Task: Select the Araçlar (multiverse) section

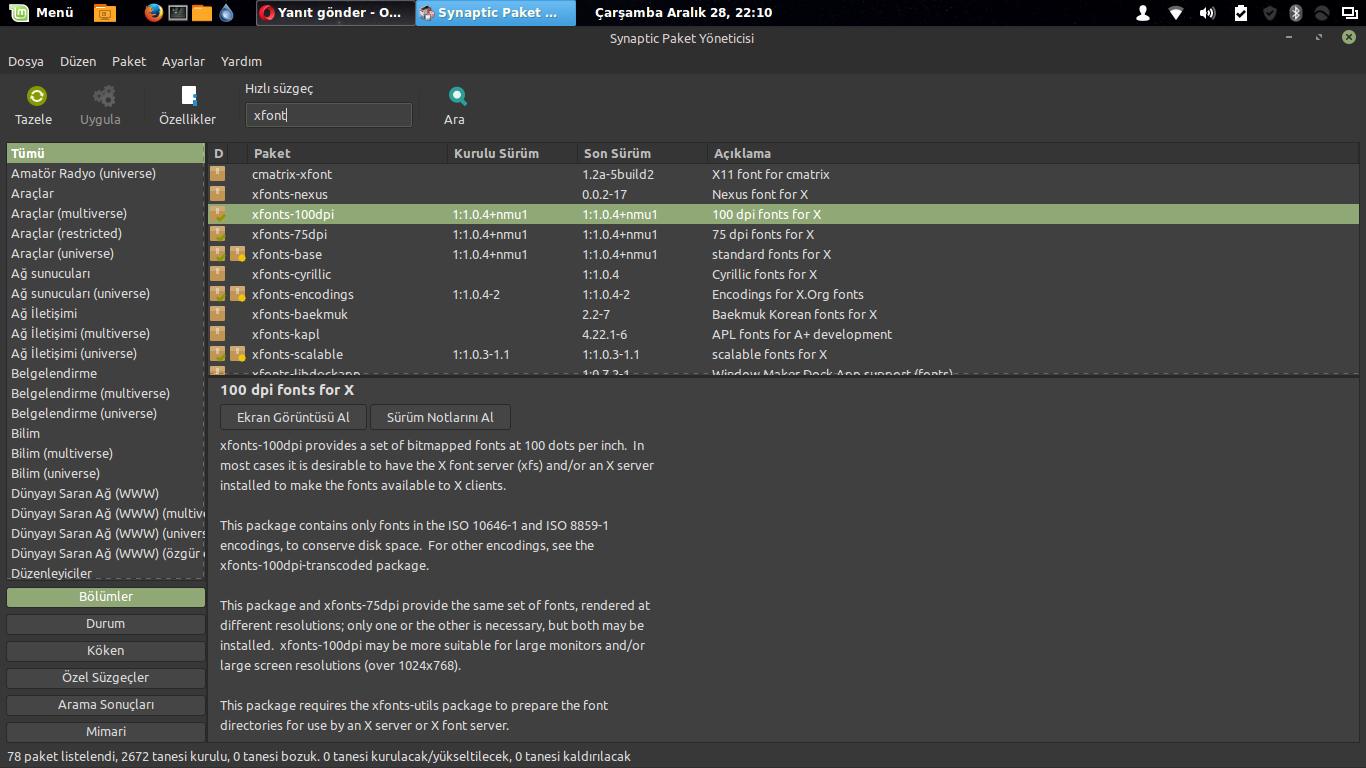Action: click(105, 214)
